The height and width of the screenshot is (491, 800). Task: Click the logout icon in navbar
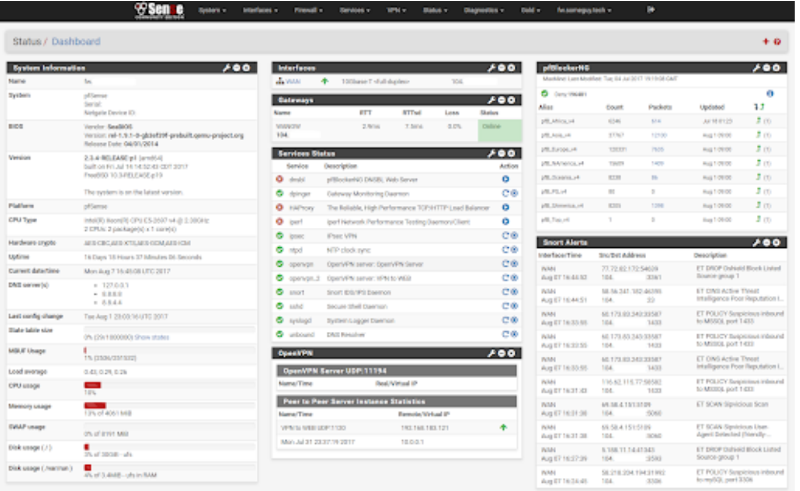(651, 9)
